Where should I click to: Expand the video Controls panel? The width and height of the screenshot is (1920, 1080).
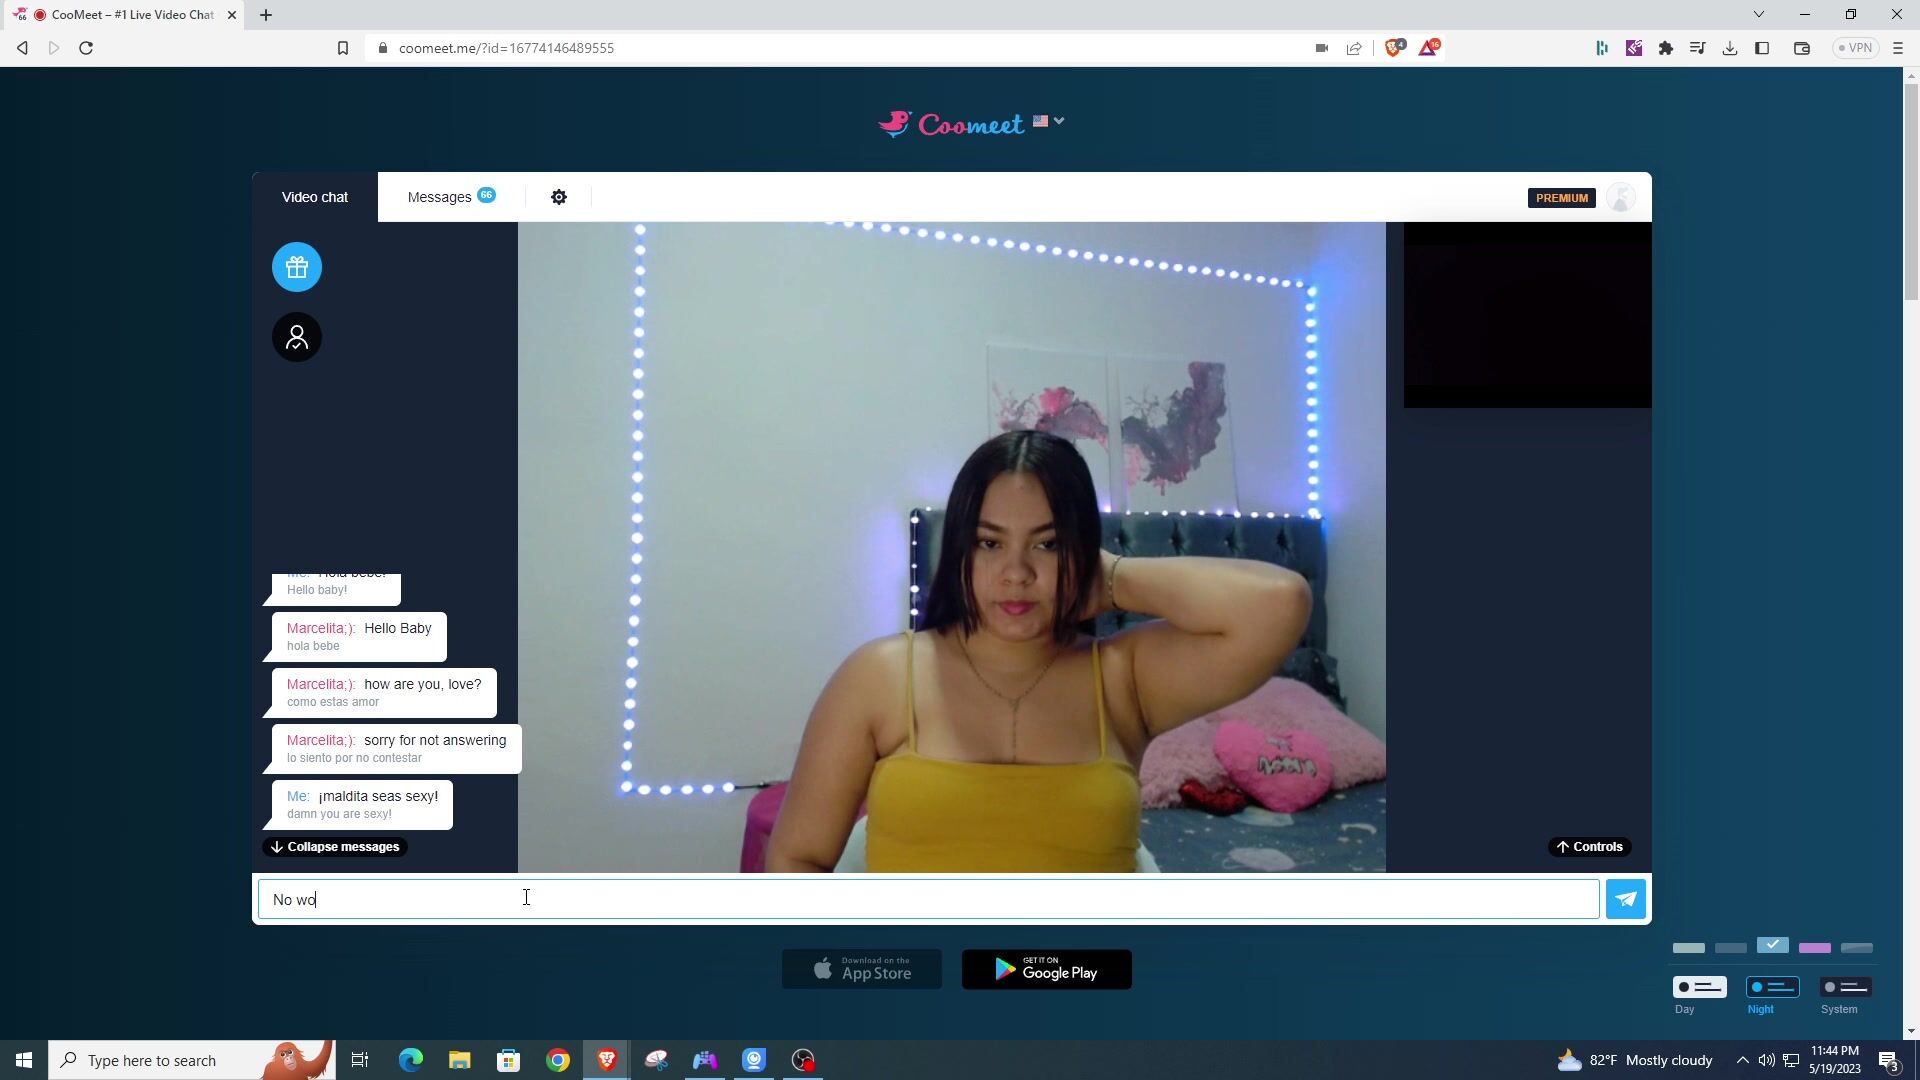pos(1589,847)
